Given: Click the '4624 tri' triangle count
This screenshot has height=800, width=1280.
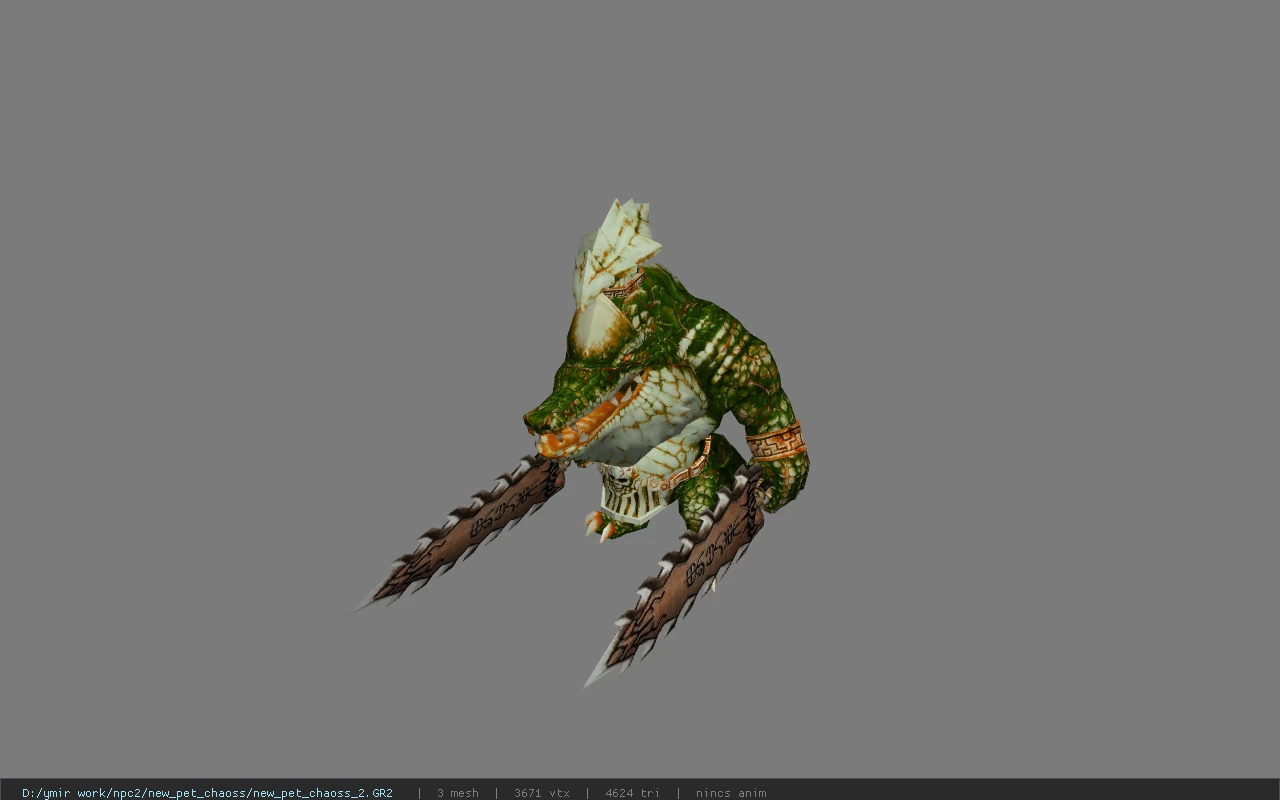Looking at the screenshot, I should [x=632, y=793].
